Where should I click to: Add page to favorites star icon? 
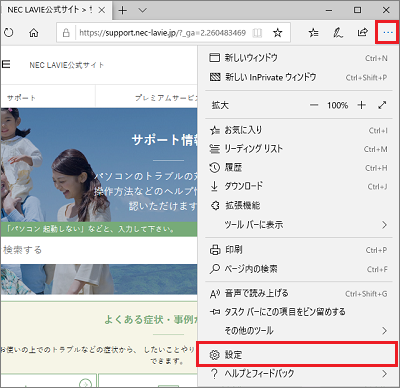[278, 33]
